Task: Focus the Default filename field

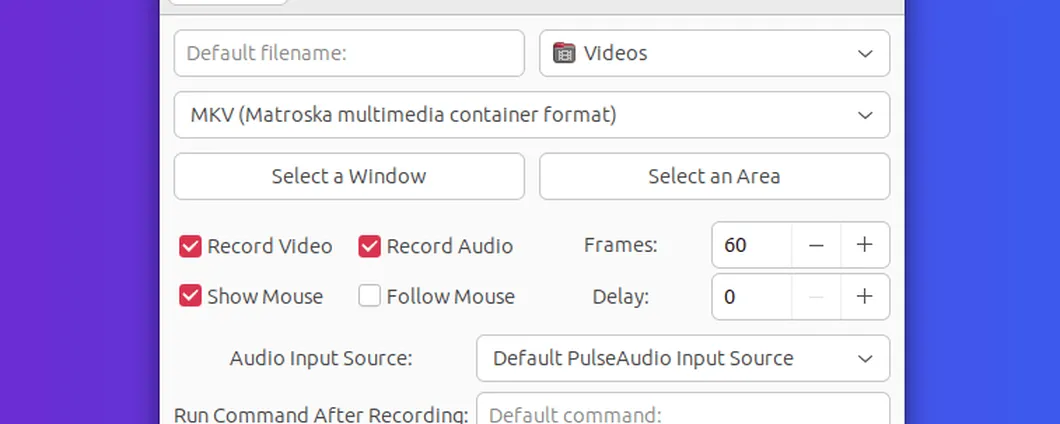Action: point(349,53)
